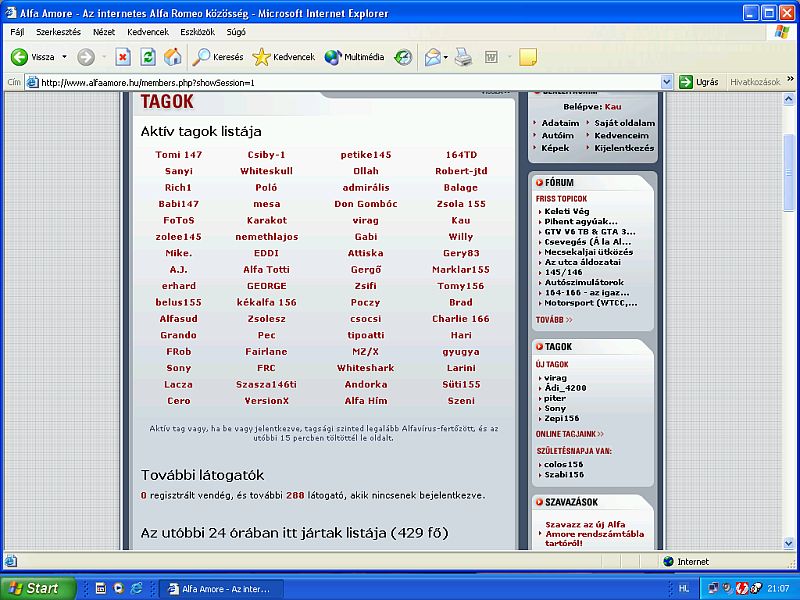Click the vertical scrollbar down arrow
Image resolution: width=800 pixels, height=600 pixels.
click(789, 543)
